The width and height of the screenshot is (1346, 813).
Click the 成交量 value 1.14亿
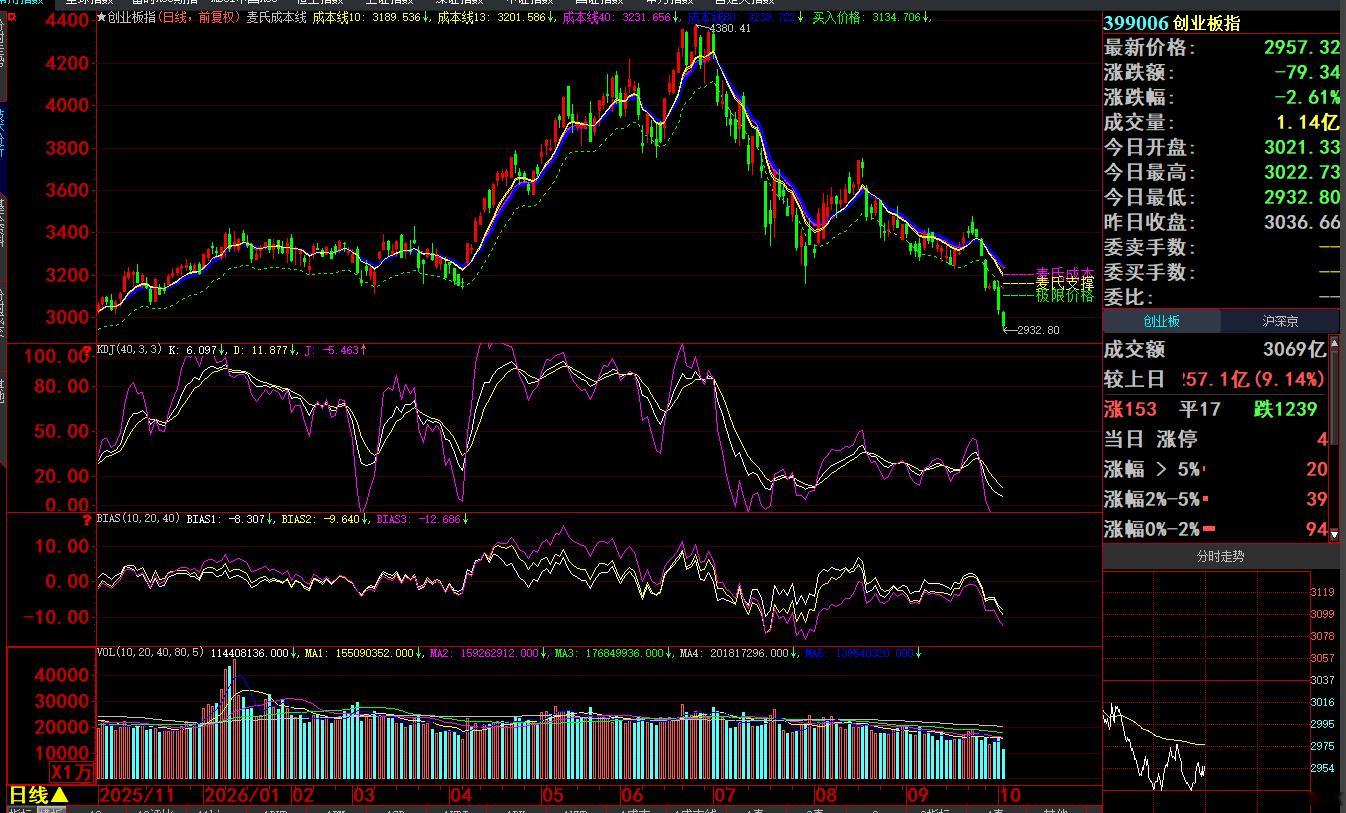coord(1307,123)
